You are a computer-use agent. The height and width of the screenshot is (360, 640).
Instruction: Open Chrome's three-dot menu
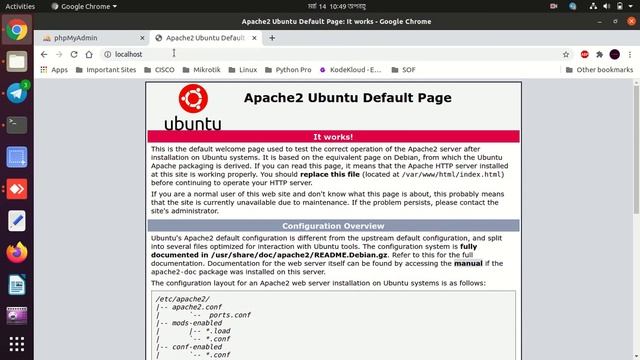[630, 54]
